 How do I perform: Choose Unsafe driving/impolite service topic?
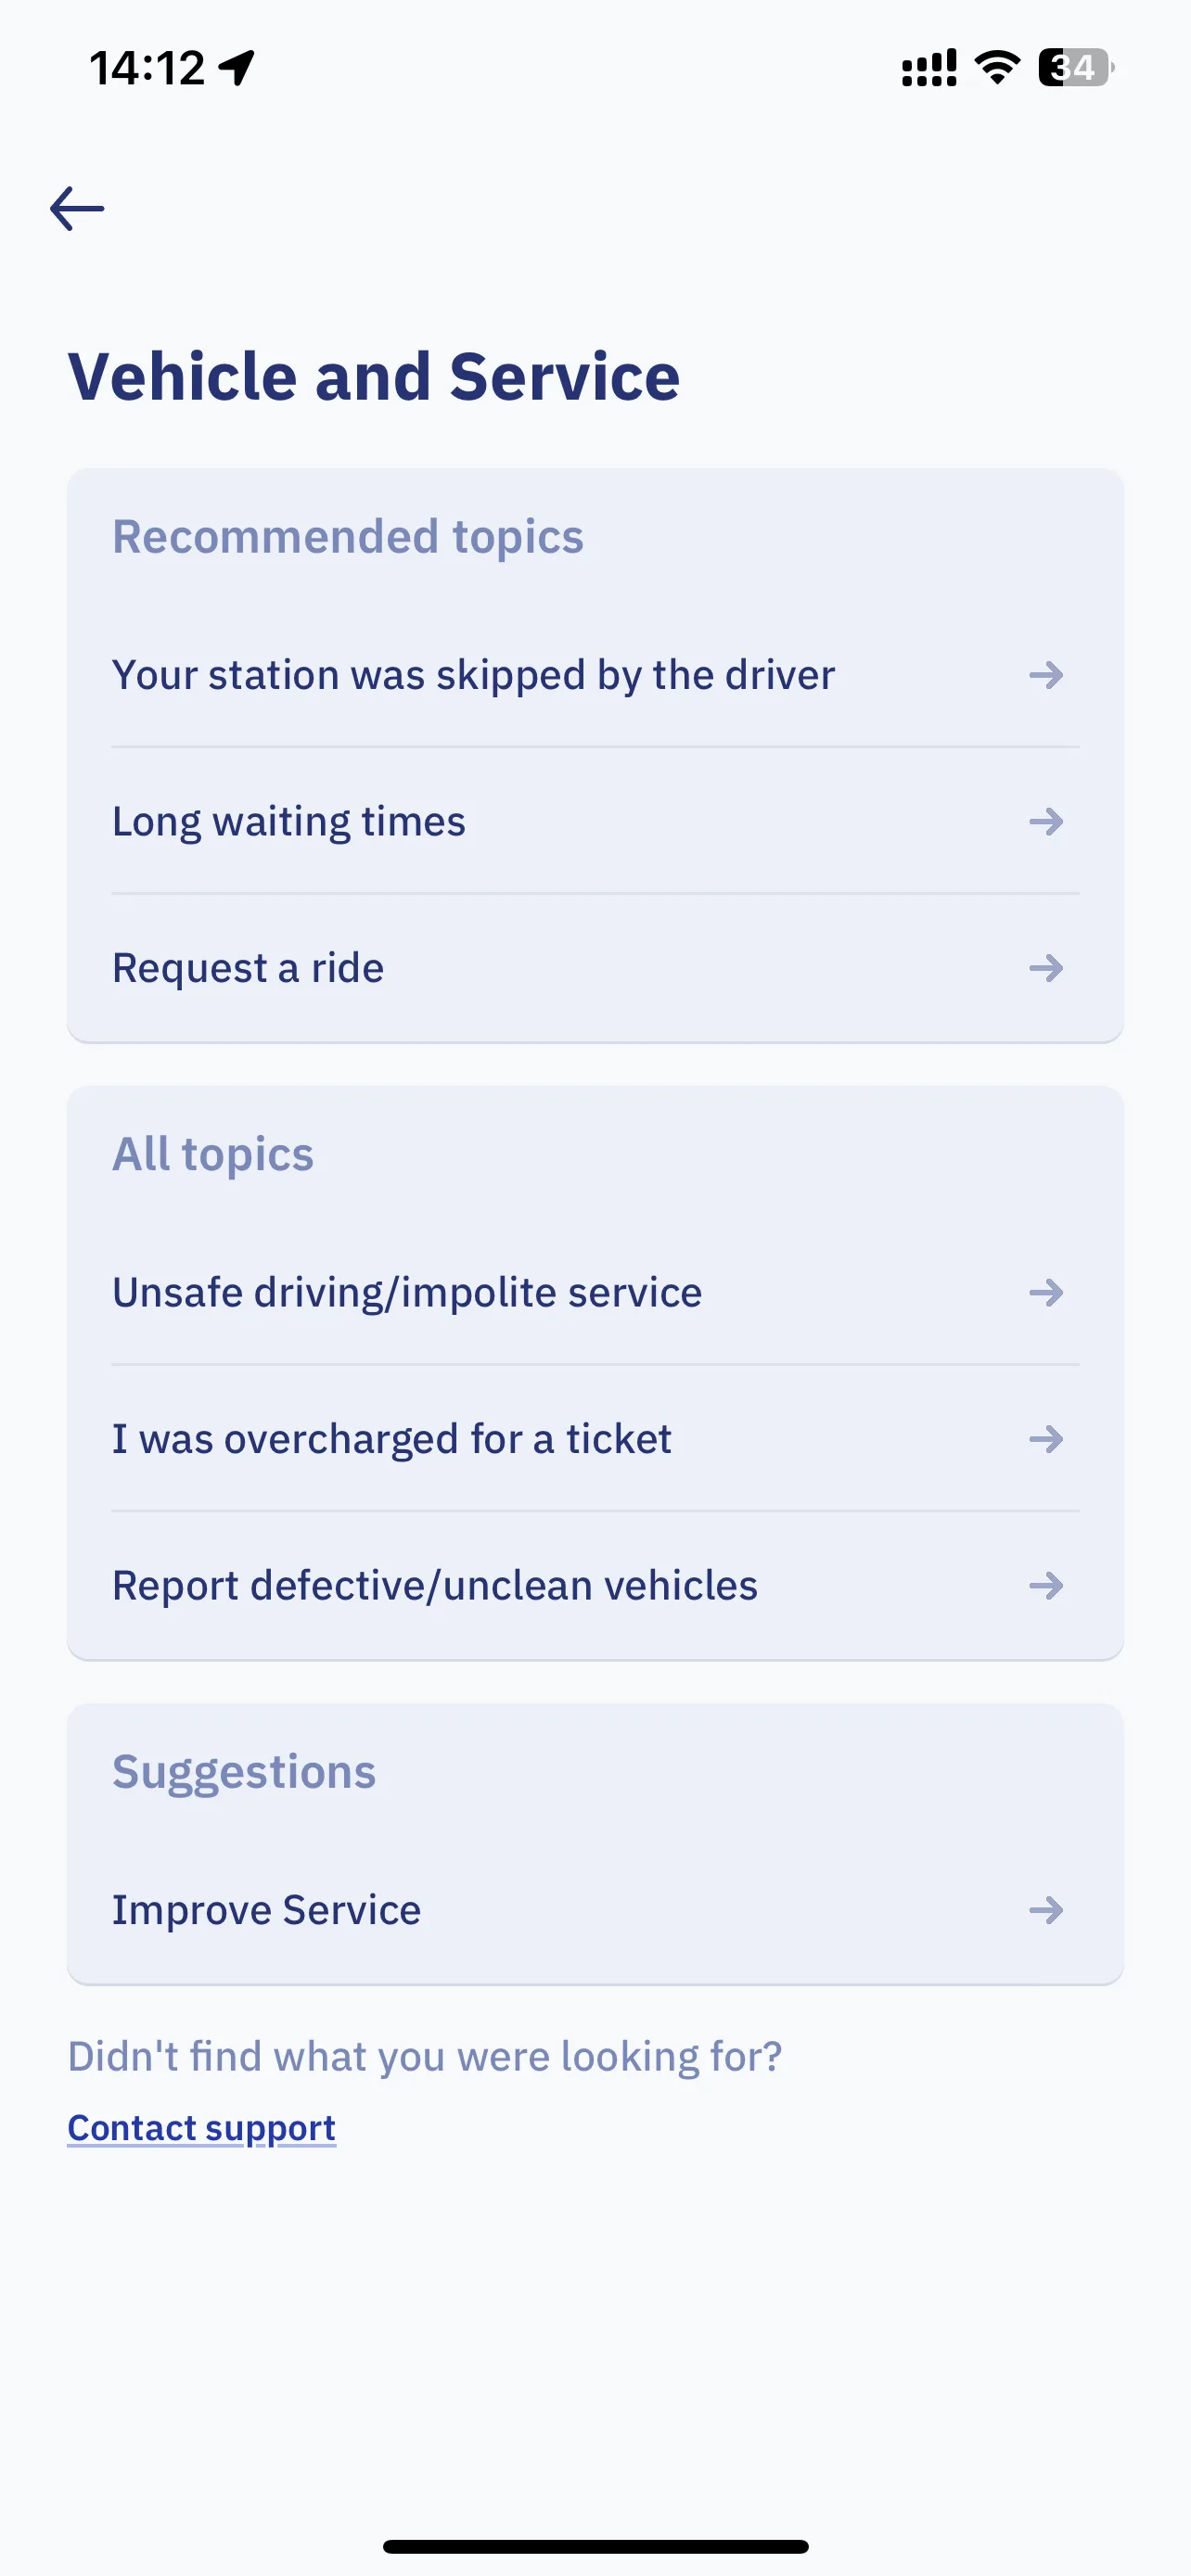[x=595, y=1293]
